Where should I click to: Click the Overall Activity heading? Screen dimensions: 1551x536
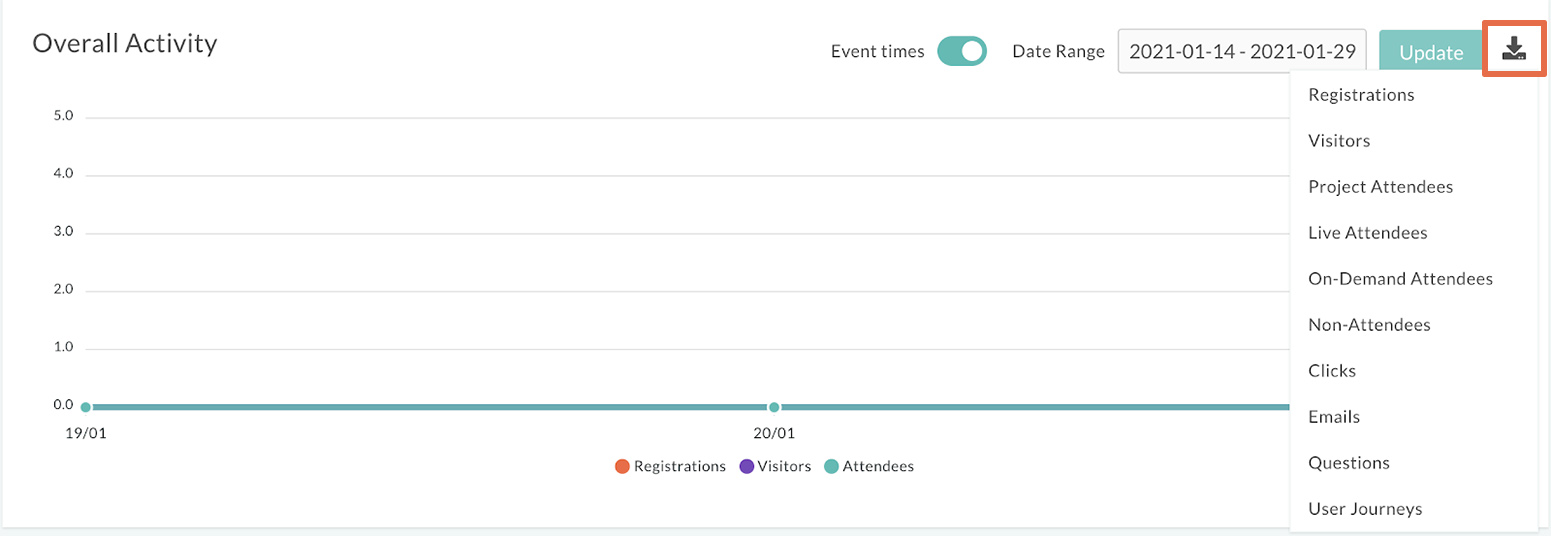pos(125,44)
